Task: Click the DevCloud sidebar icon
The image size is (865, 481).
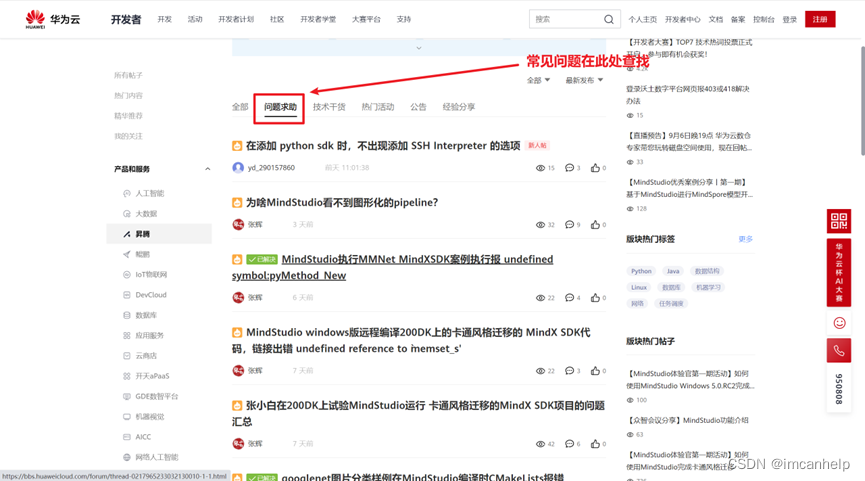Action: [x=127, y=295]
